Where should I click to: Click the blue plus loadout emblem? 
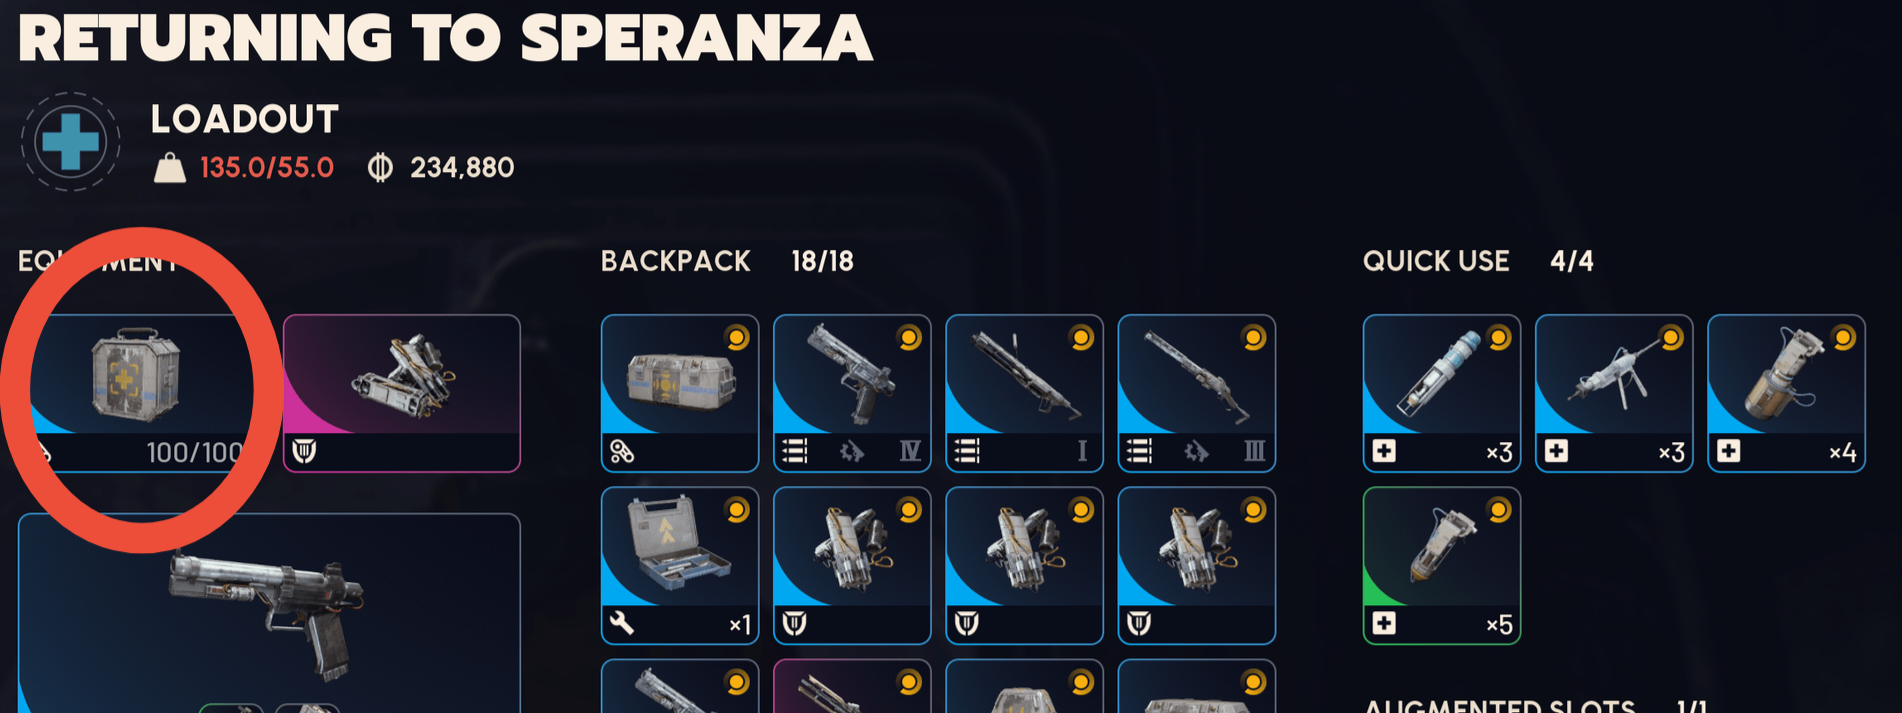[x=70, y=142]
